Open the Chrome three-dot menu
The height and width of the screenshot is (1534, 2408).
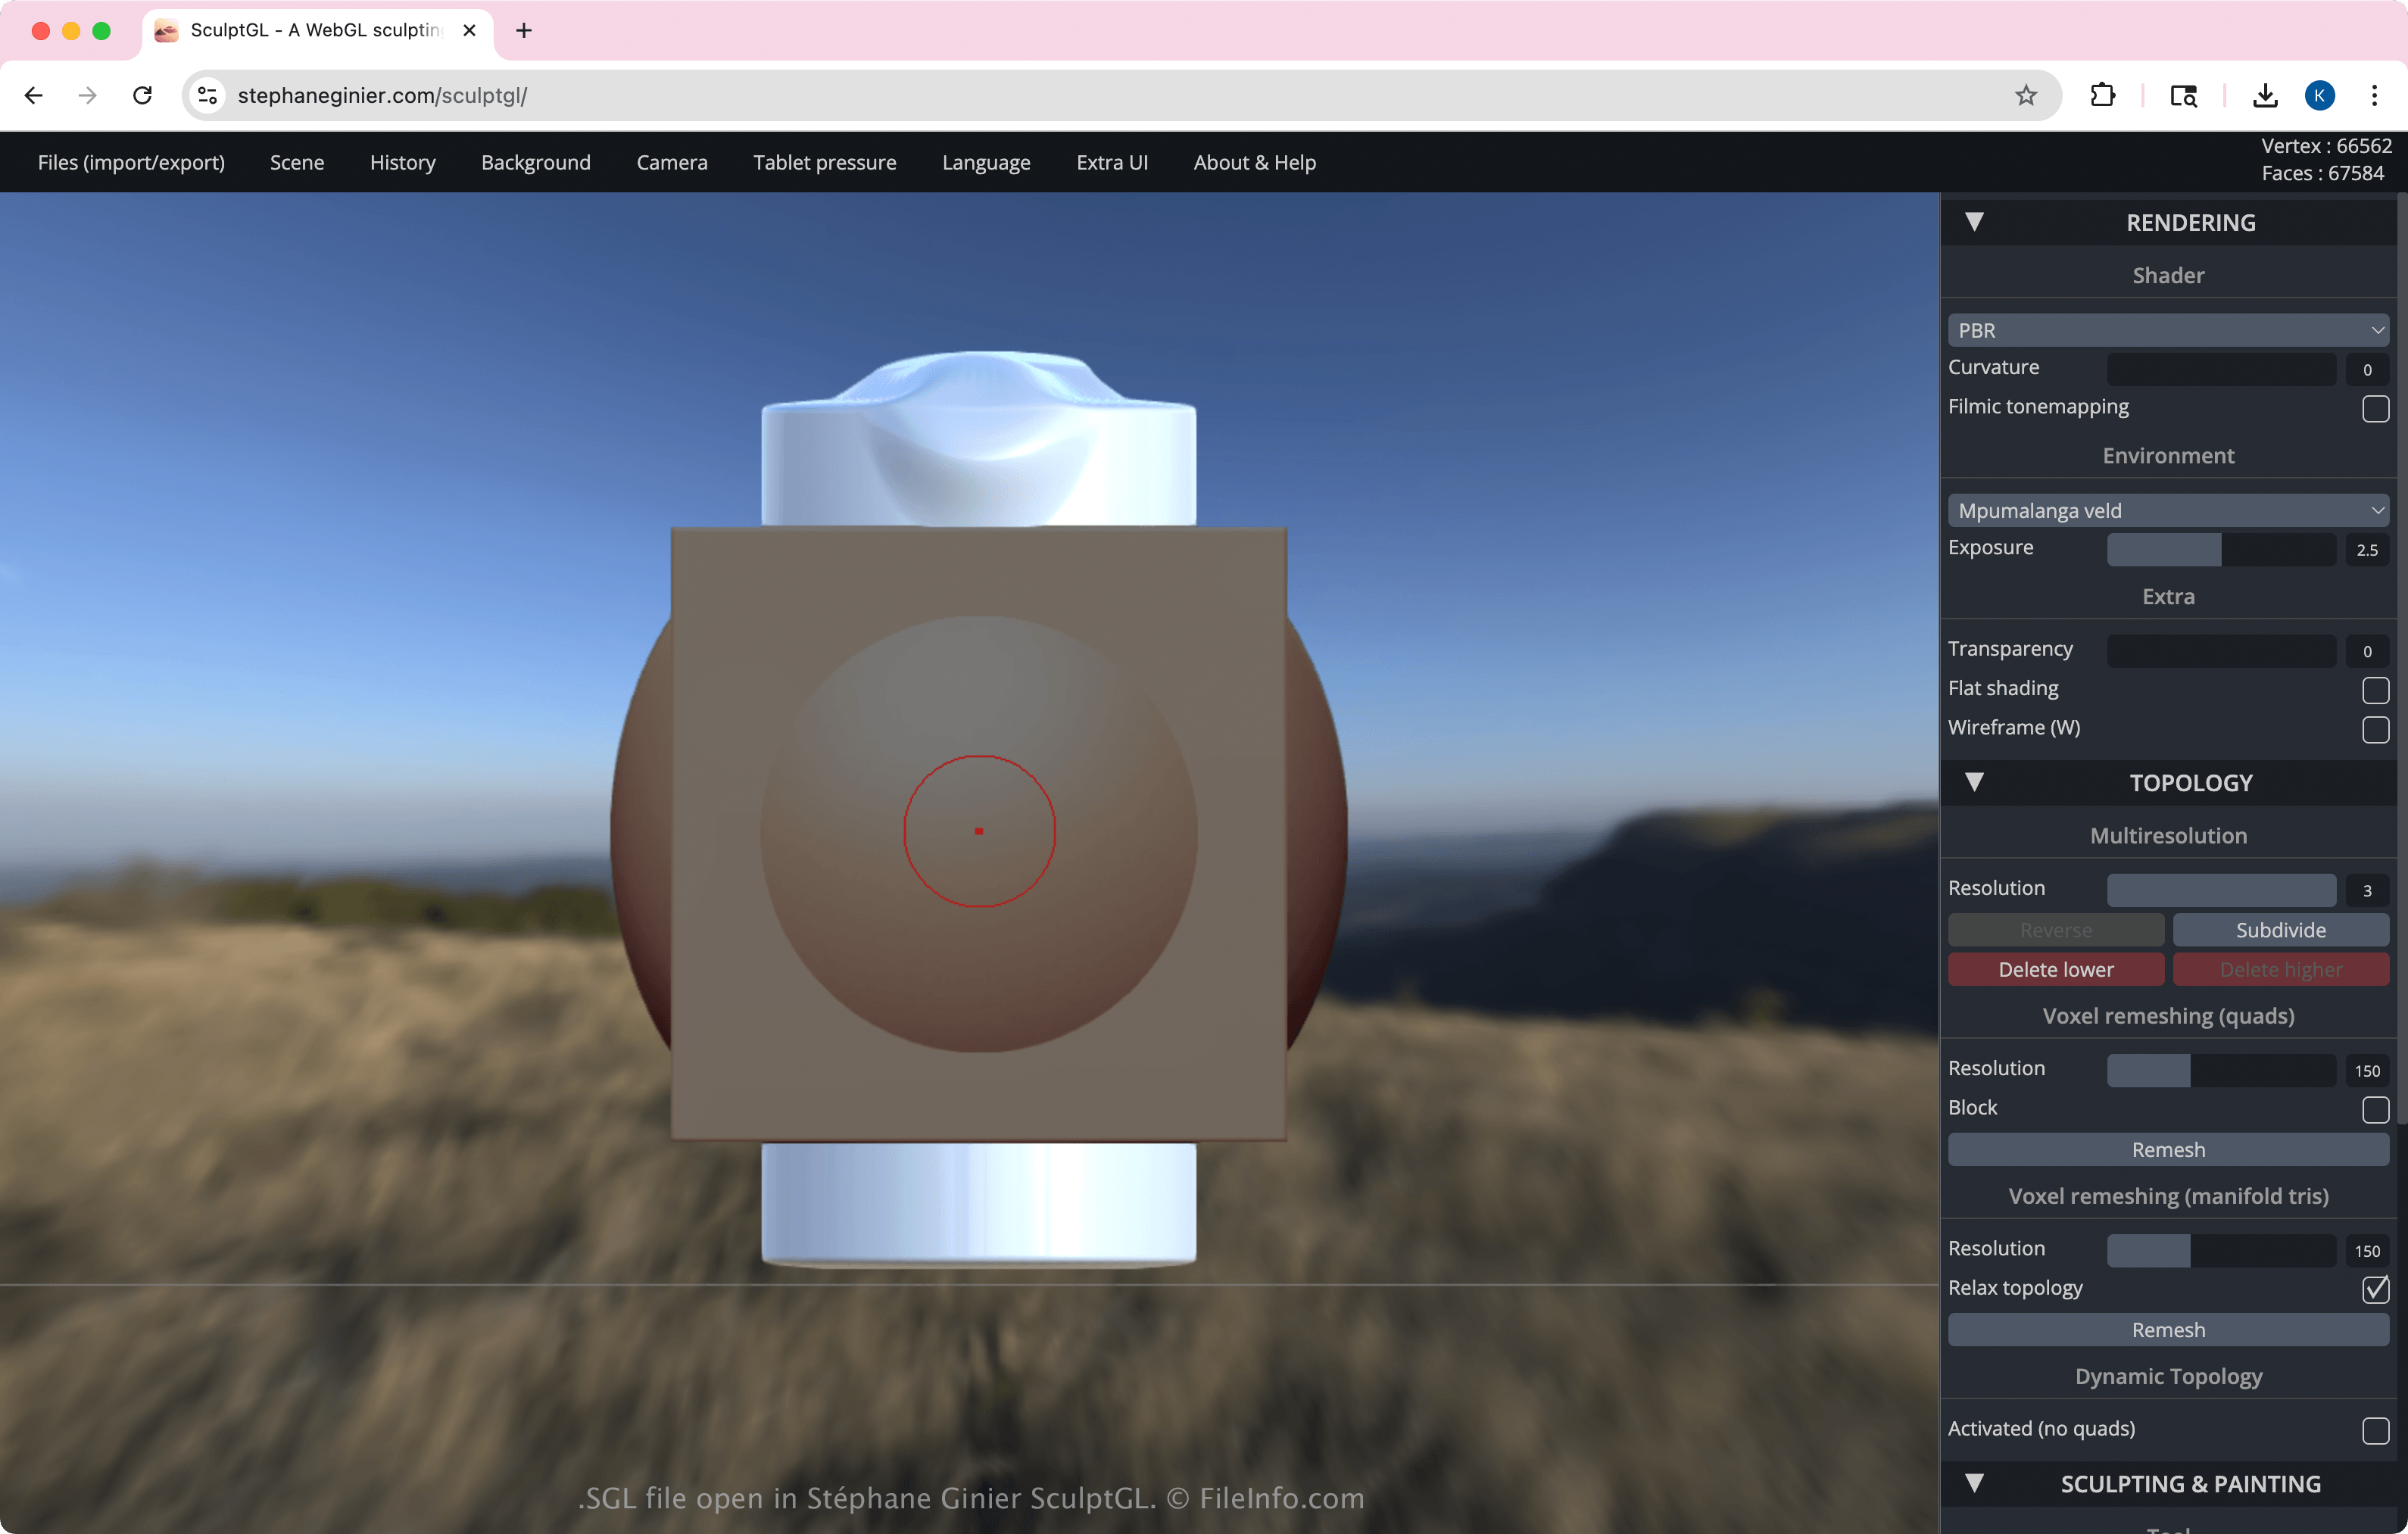tap(2373, 95)
